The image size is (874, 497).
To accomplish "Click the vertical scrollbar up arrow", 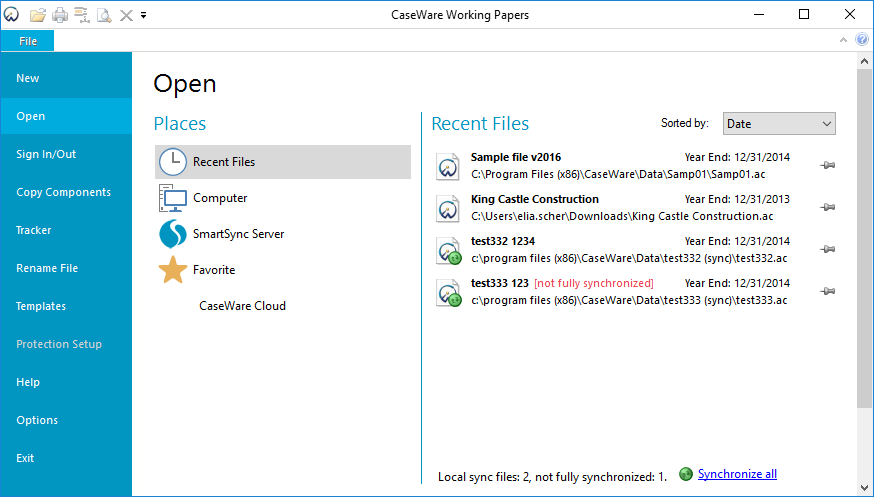I will (x=865, y=61).
